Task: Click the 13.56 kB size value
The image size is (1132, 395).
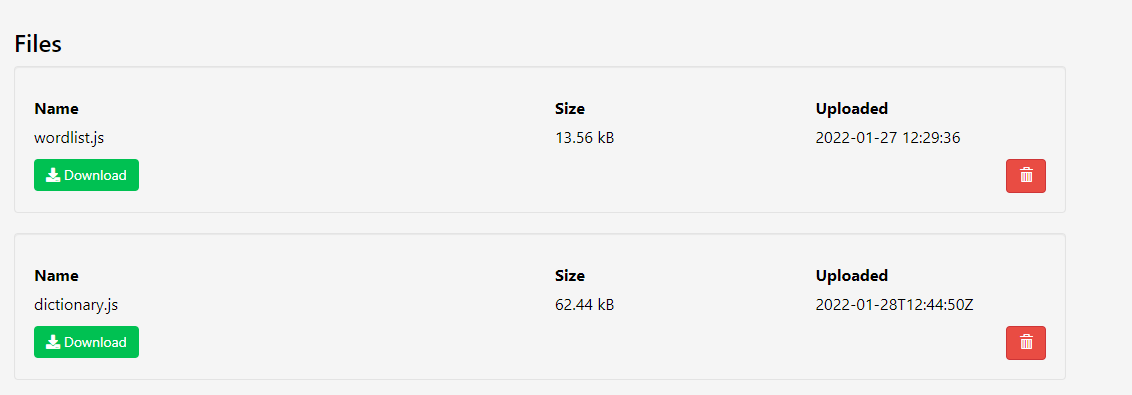Action: 585,137
